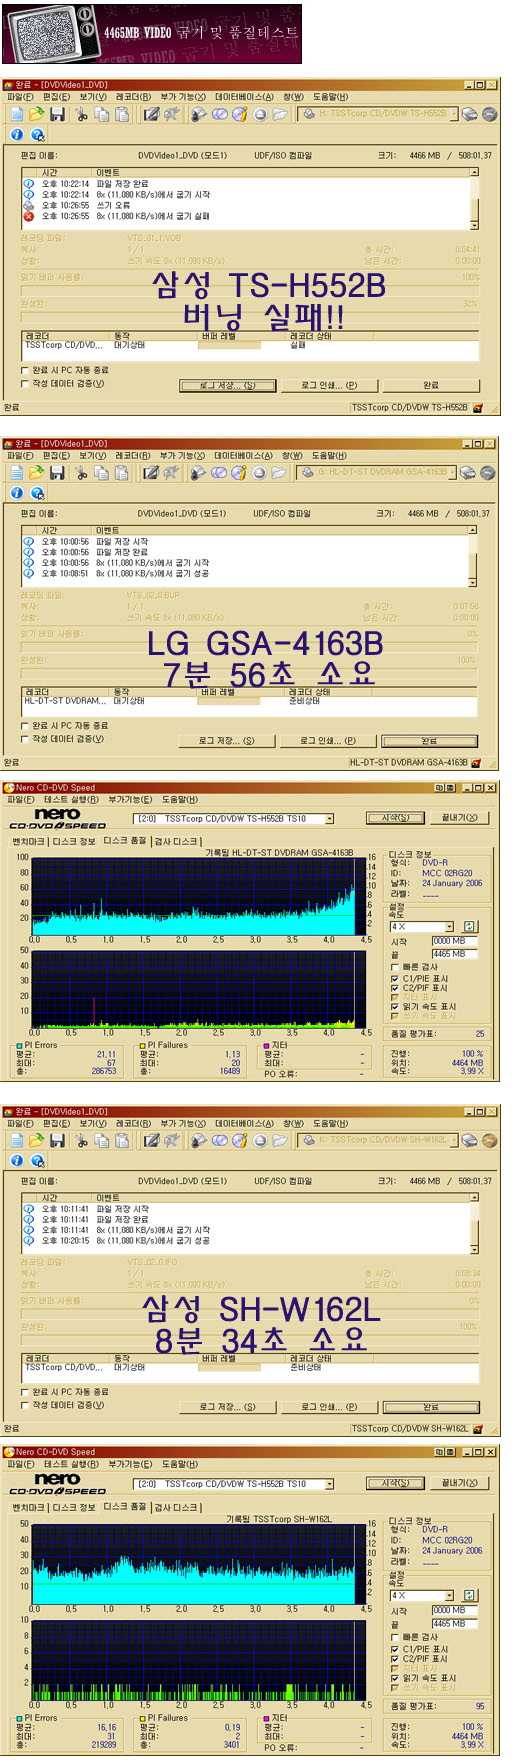
Task: Click Open folder icon in SH-W162L burn window
Action: [36, 1140]
